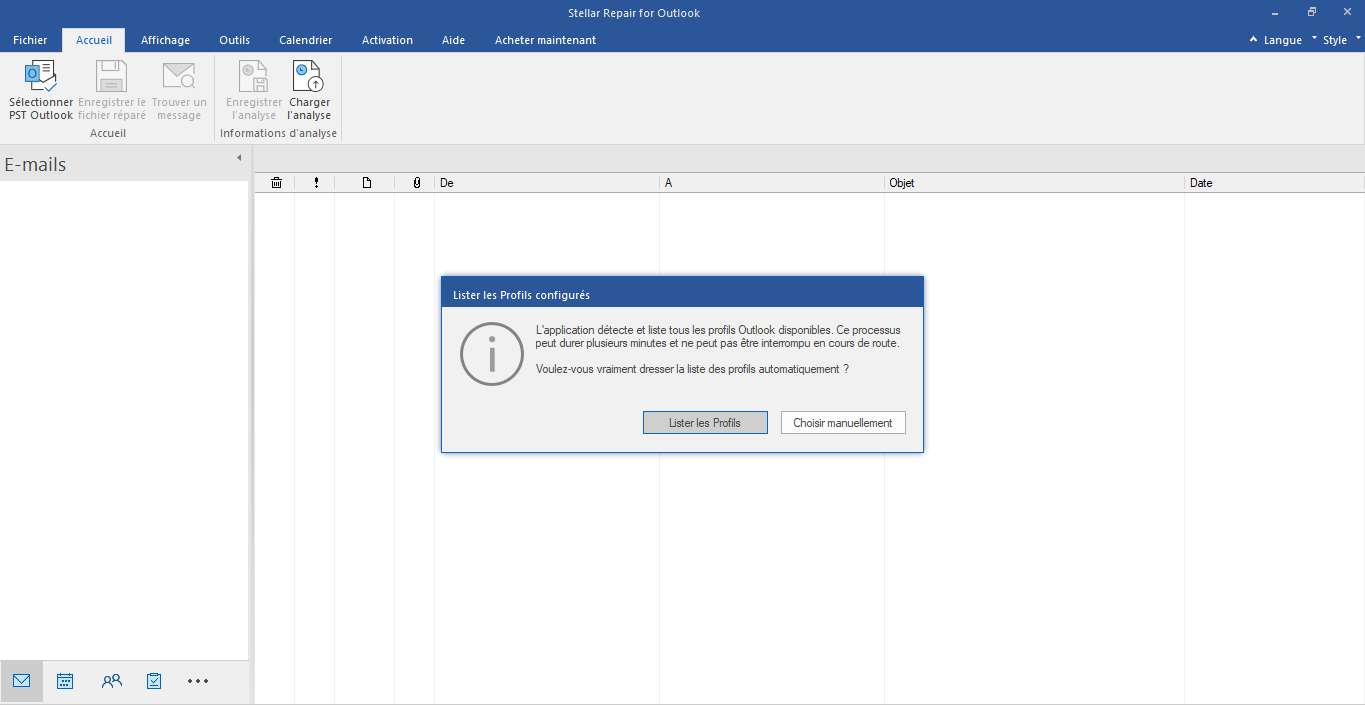The height and width of the screenshot is (705, 1365).
Task: Switch to the calendar view icon
Action: click(65, 681)
